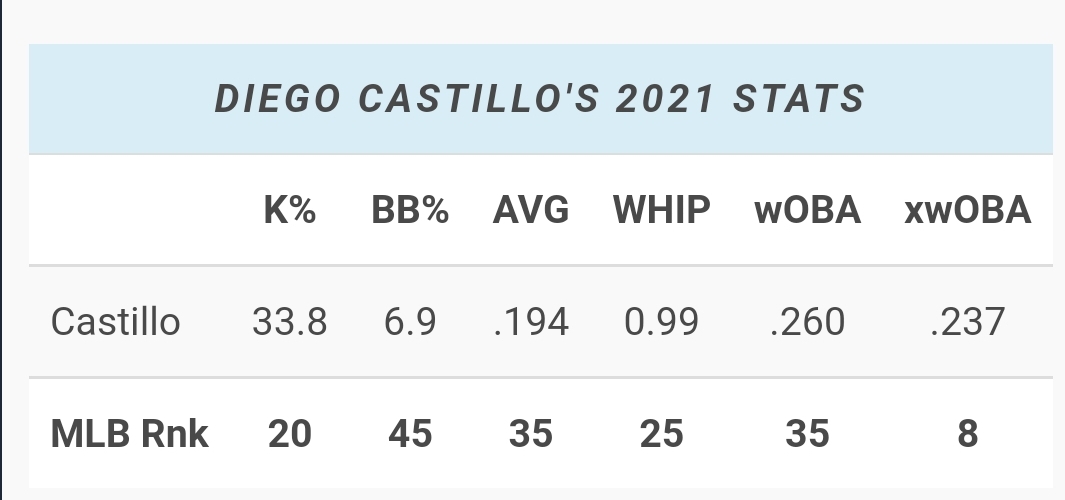This screenshot has width=1065, height=500.
Task: Select the K% column header
Action: point(290,210)
